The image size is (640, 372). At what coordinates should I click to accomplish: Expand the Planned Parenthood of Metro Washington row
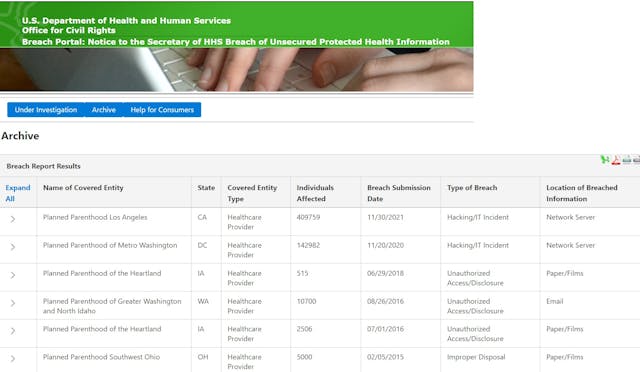pos(13,247)
